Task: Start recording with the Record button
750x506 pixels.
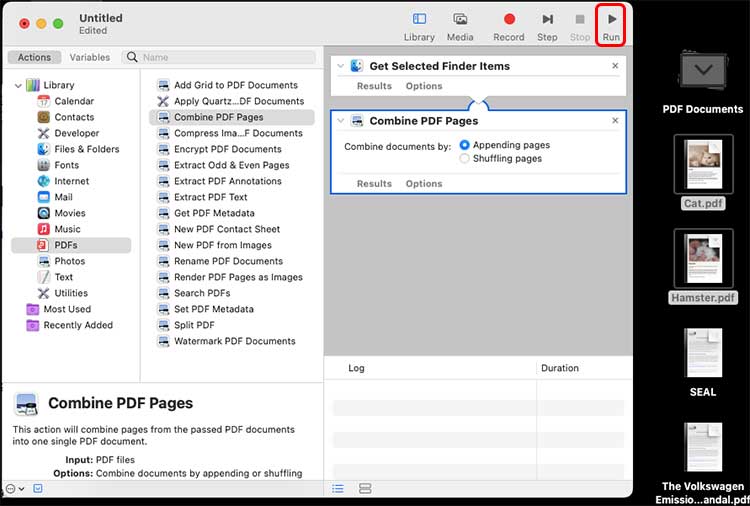Action: [509, 26]
